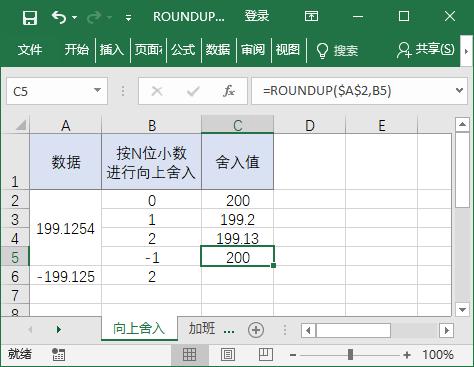
Task: Open the 审阅 ribbon tab
Action: click(x=253, y=50)
